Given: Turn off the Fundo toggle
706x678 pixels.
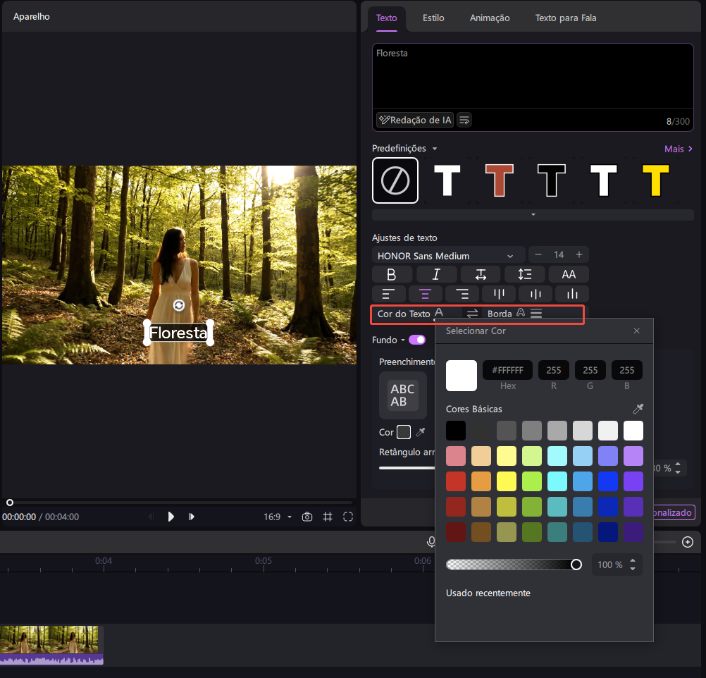Looking at the screenshot, I should pos(416,340).
